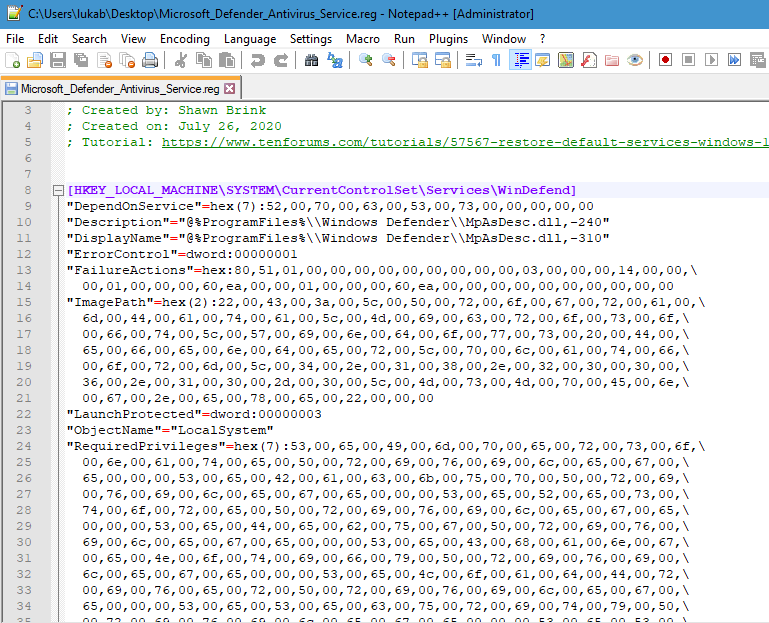The width and height of the screenshot is (769, 623).
Task: Open the ? help menu
Action: pyautogui.click(x=542, y=39)
